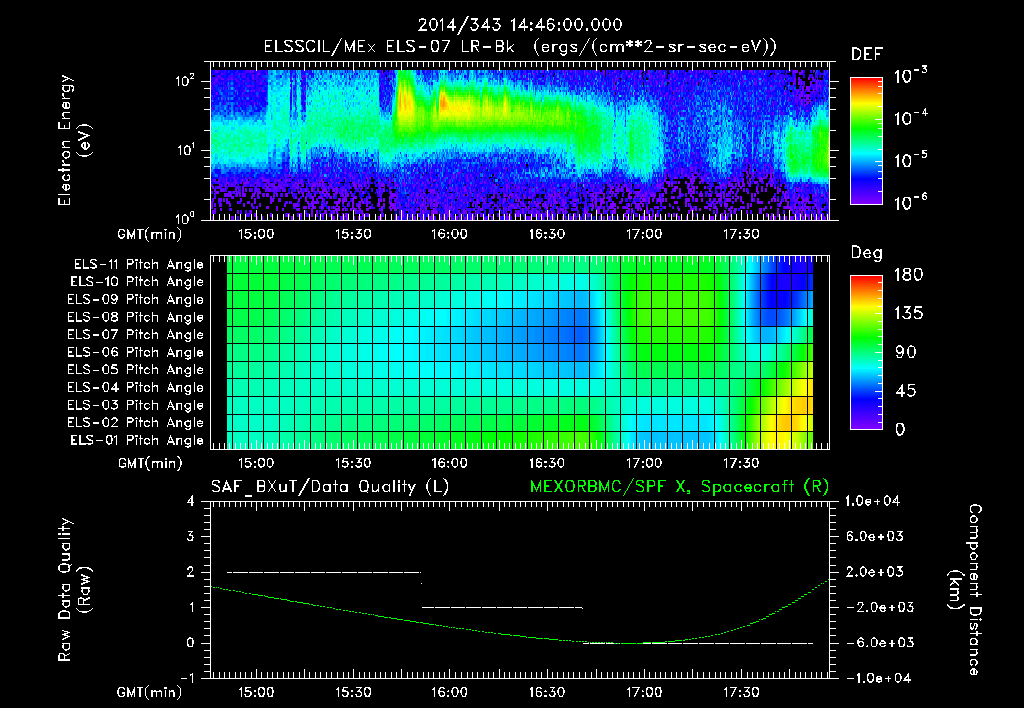The width and height of the screenshot is (1024, 708).
Task: Click the DEF color bar in the top panel
Action: [866, 140]
